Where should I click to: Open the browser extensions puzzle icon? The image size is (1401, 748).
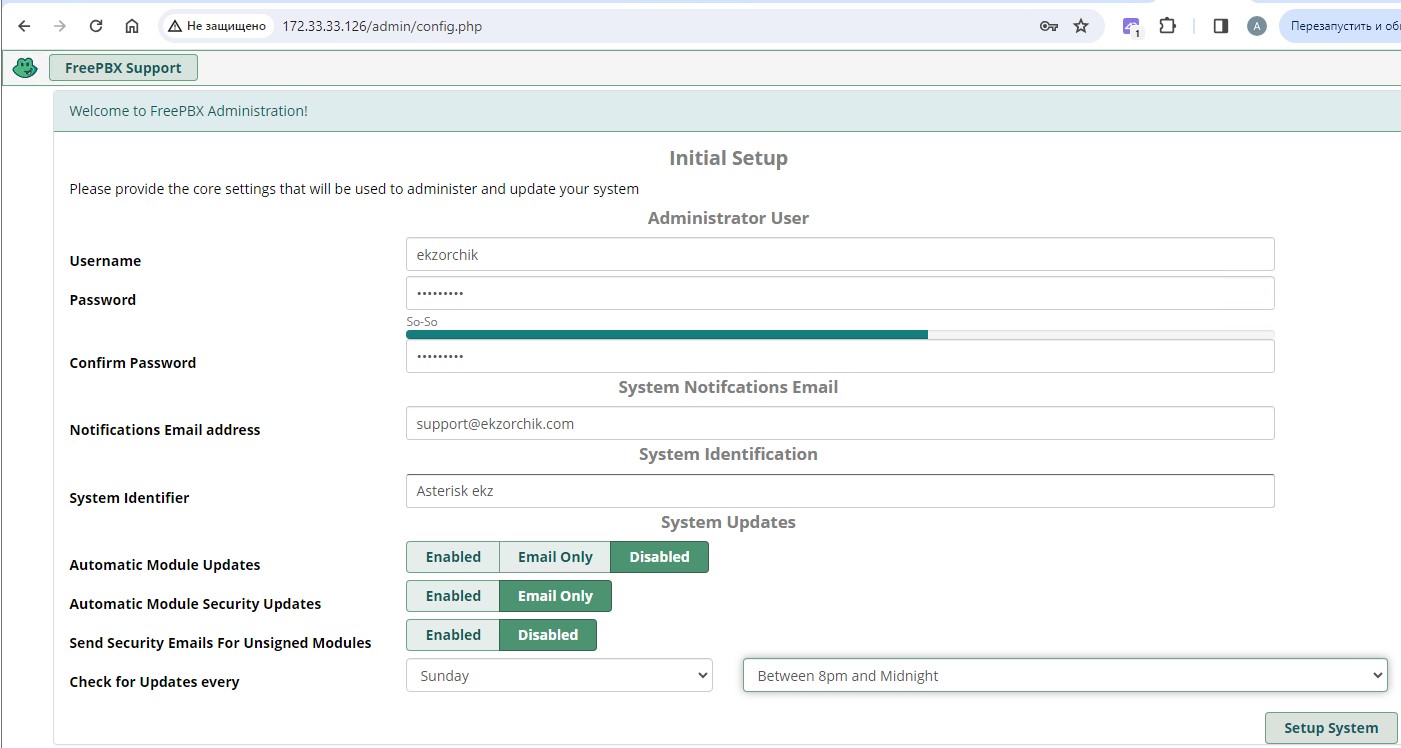coord(1167,26)
